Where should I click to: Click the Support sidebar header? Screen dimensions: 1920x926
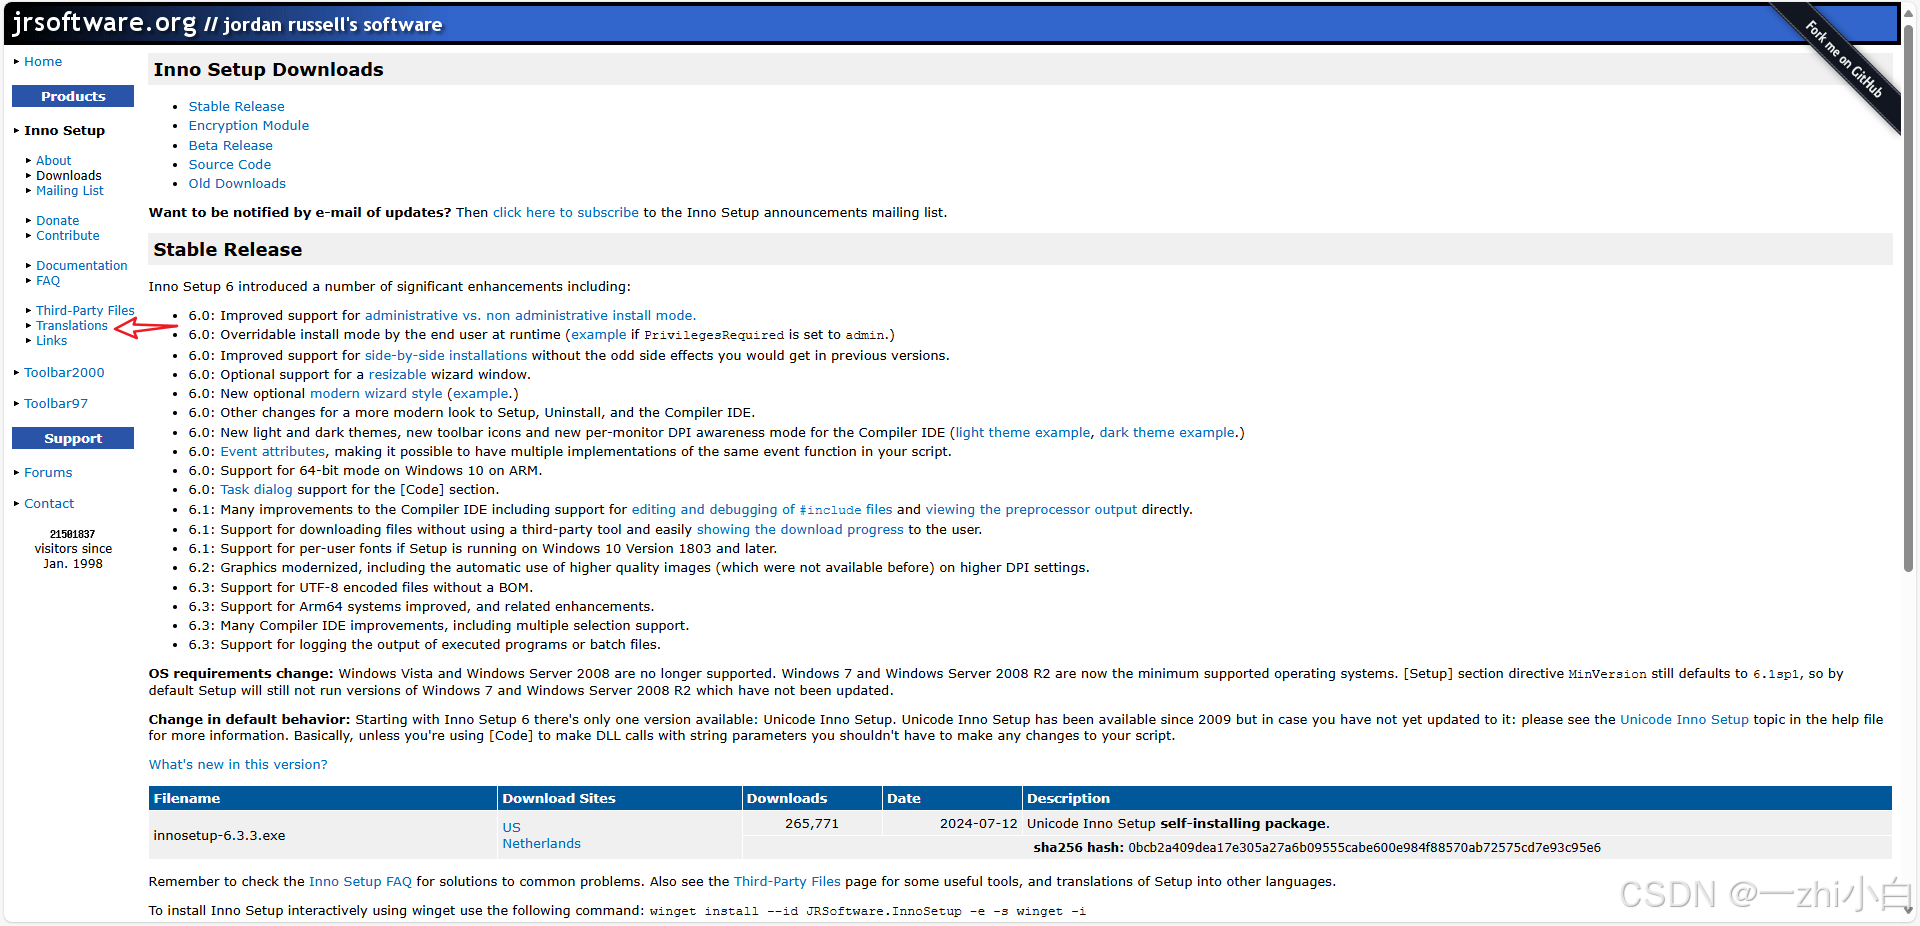73,438
